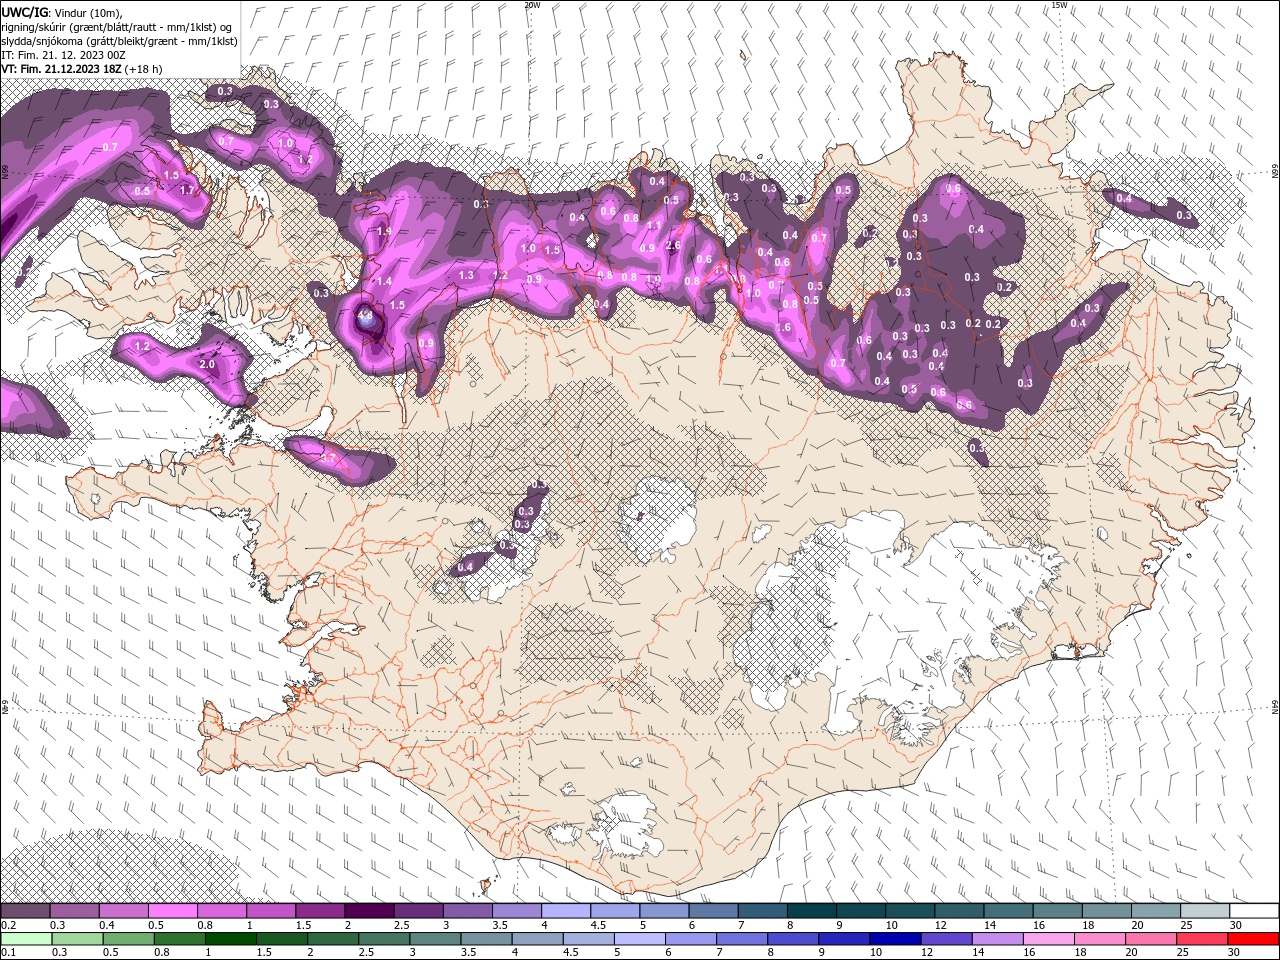
Task: Click the '1.6' precipitation value on map
Action: tap(783, 327)
